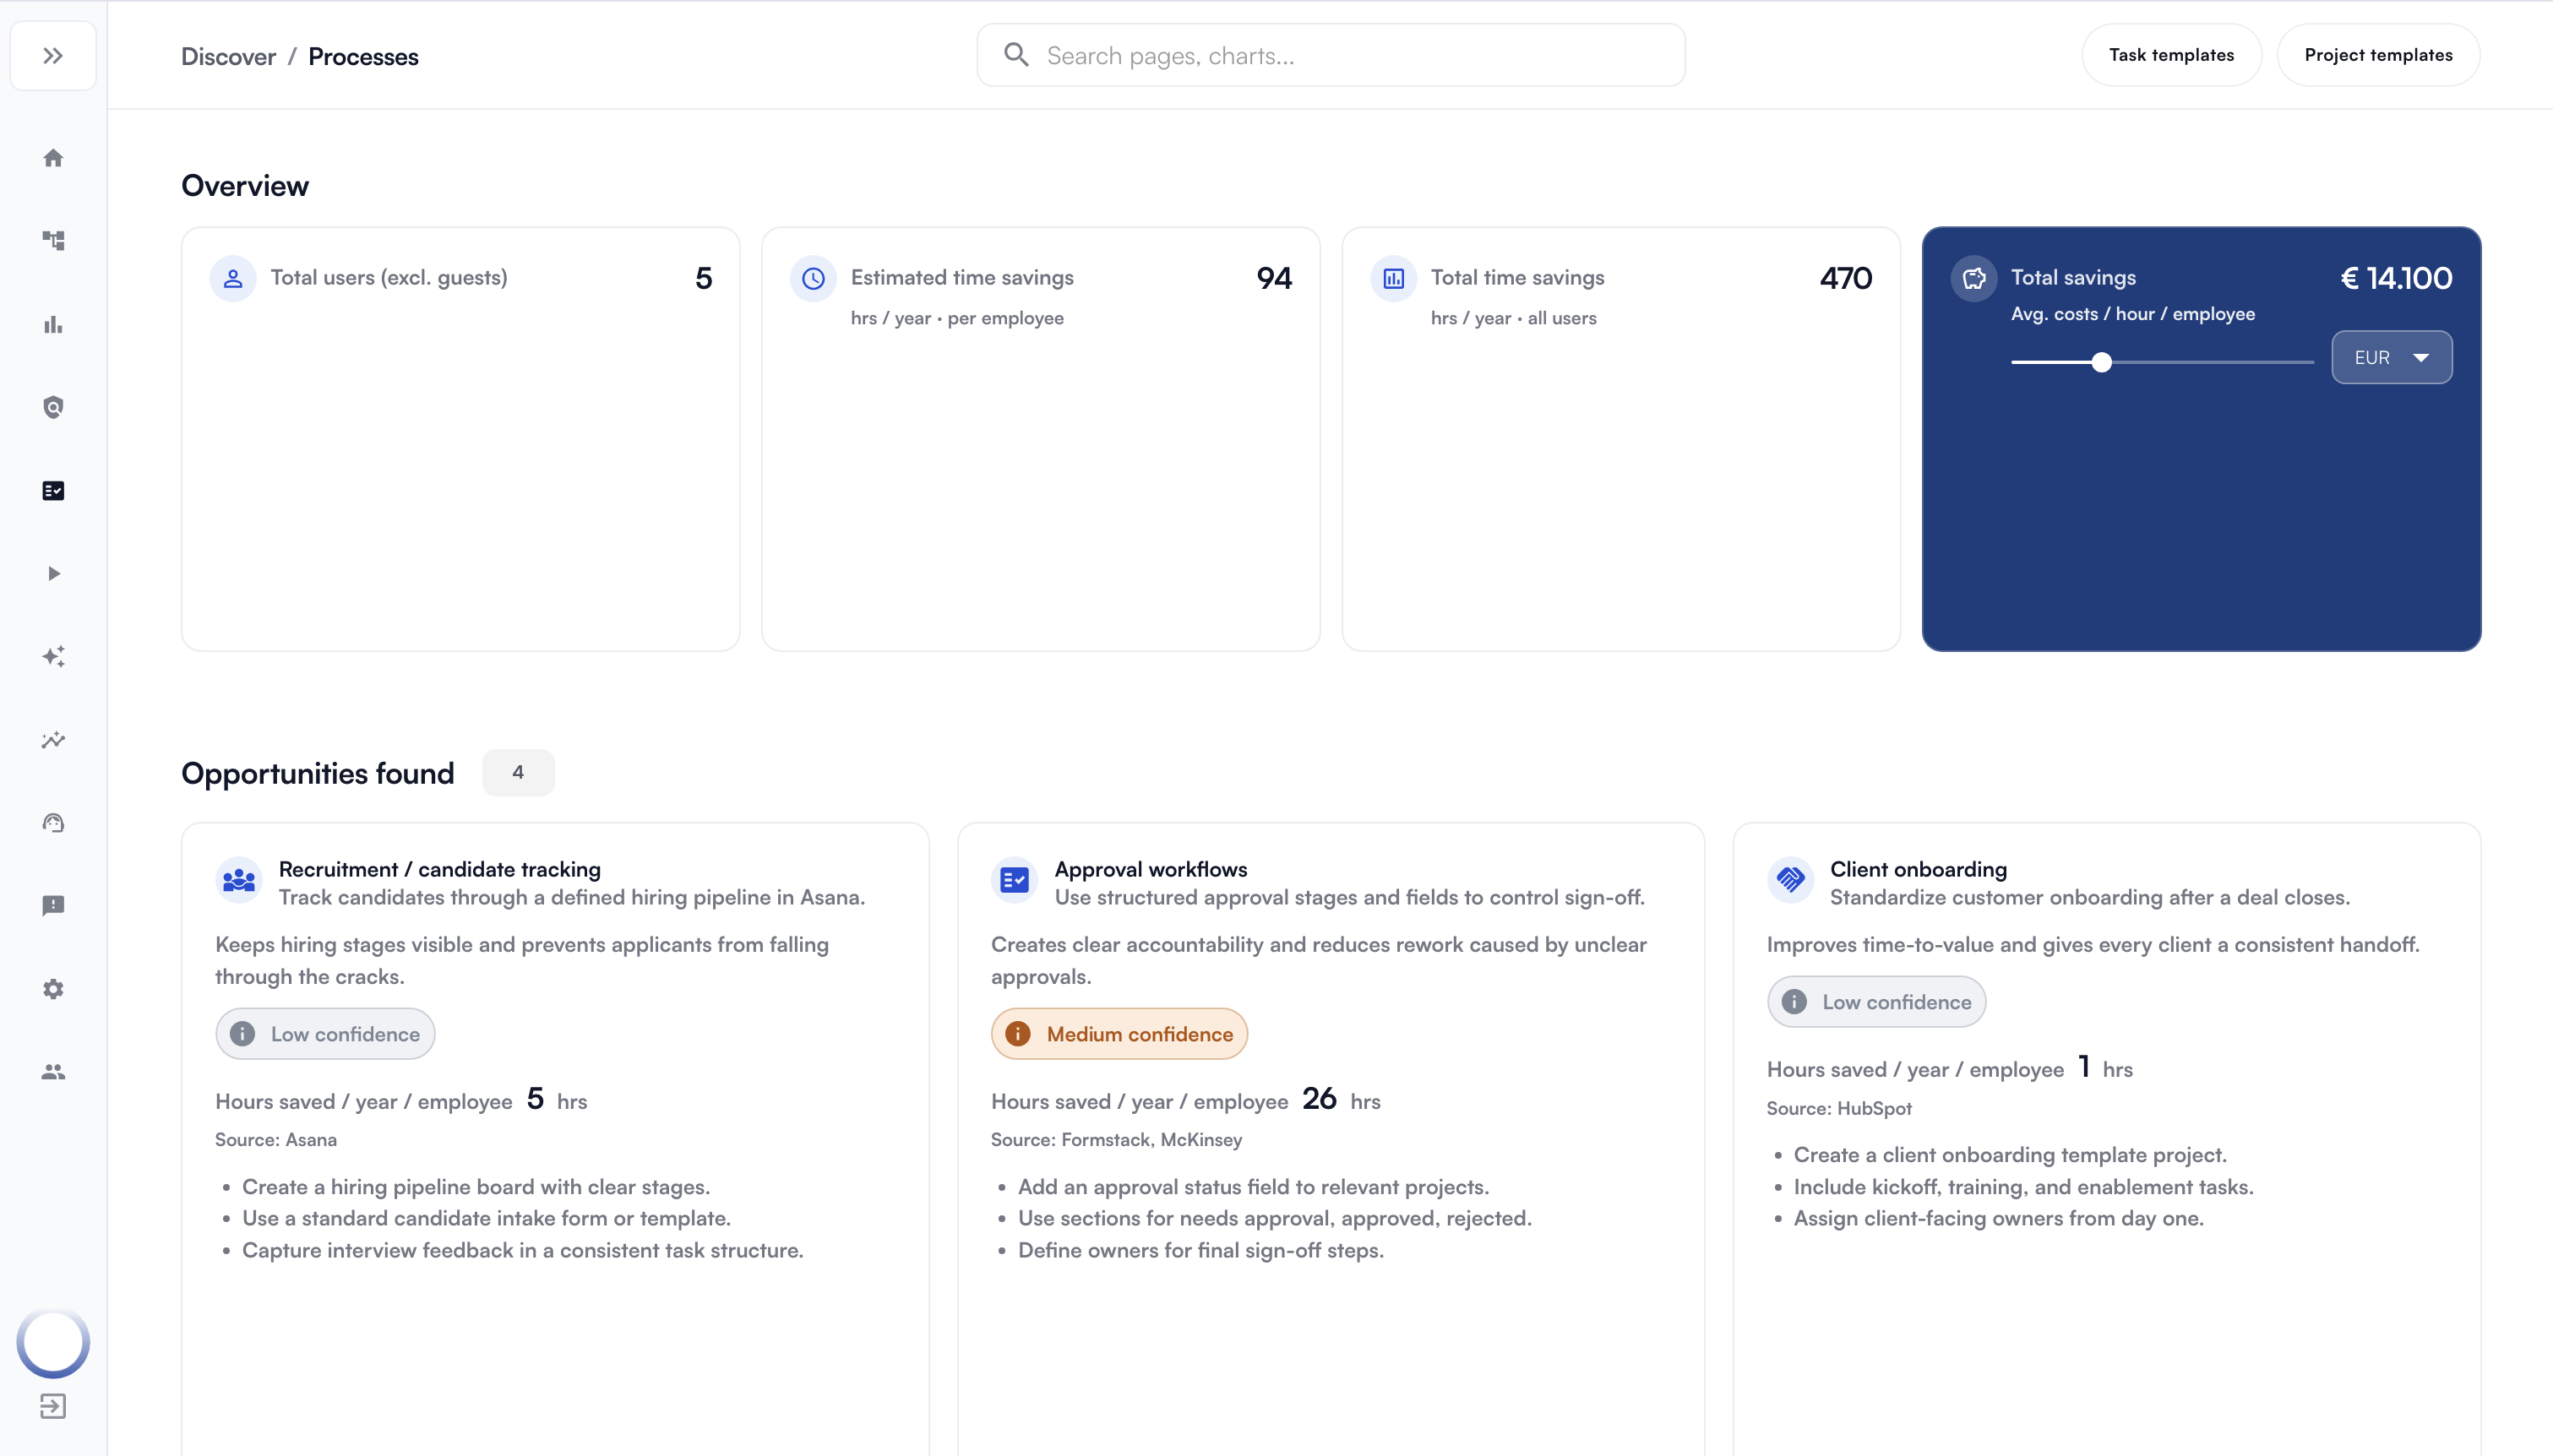The width and height of the screenshot is (2553, 1456).
Task: Click the € 14.100 total savings value
Action: (x=2396, y=278)
